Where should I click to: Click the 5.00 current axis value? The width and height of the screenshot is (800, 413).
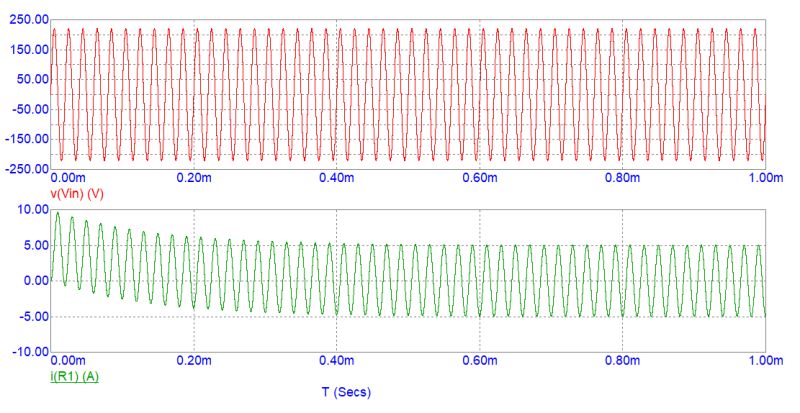35,246
